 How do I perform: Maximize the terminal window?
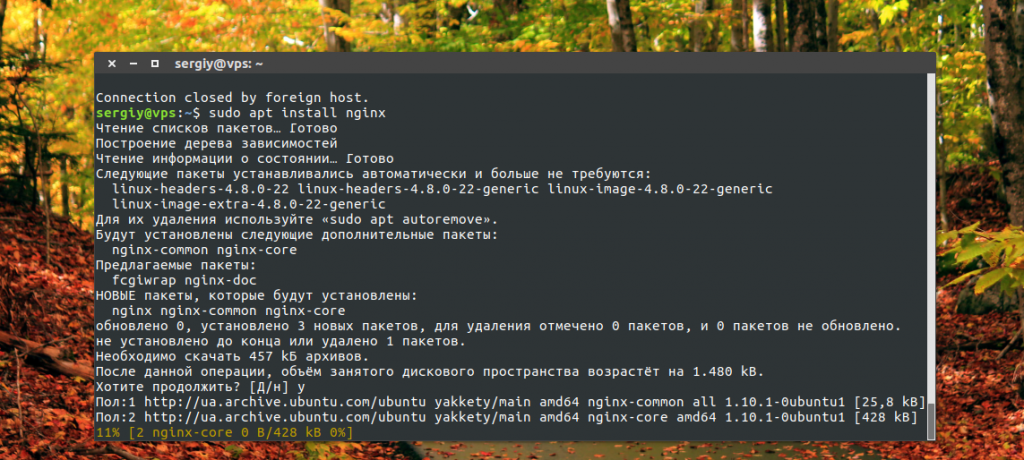154,63
